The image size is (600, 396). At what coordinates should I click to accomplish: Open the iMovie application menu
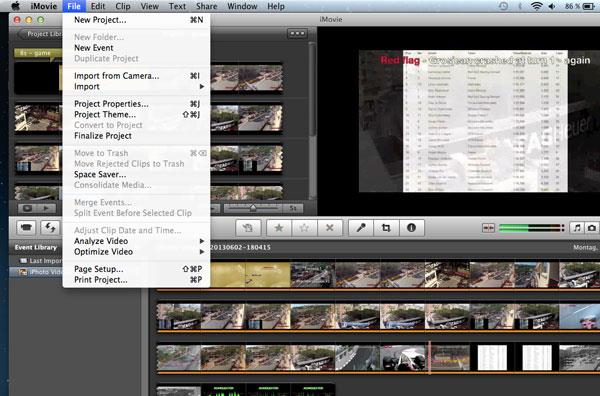pyautogui.click(x=43, y=6)
